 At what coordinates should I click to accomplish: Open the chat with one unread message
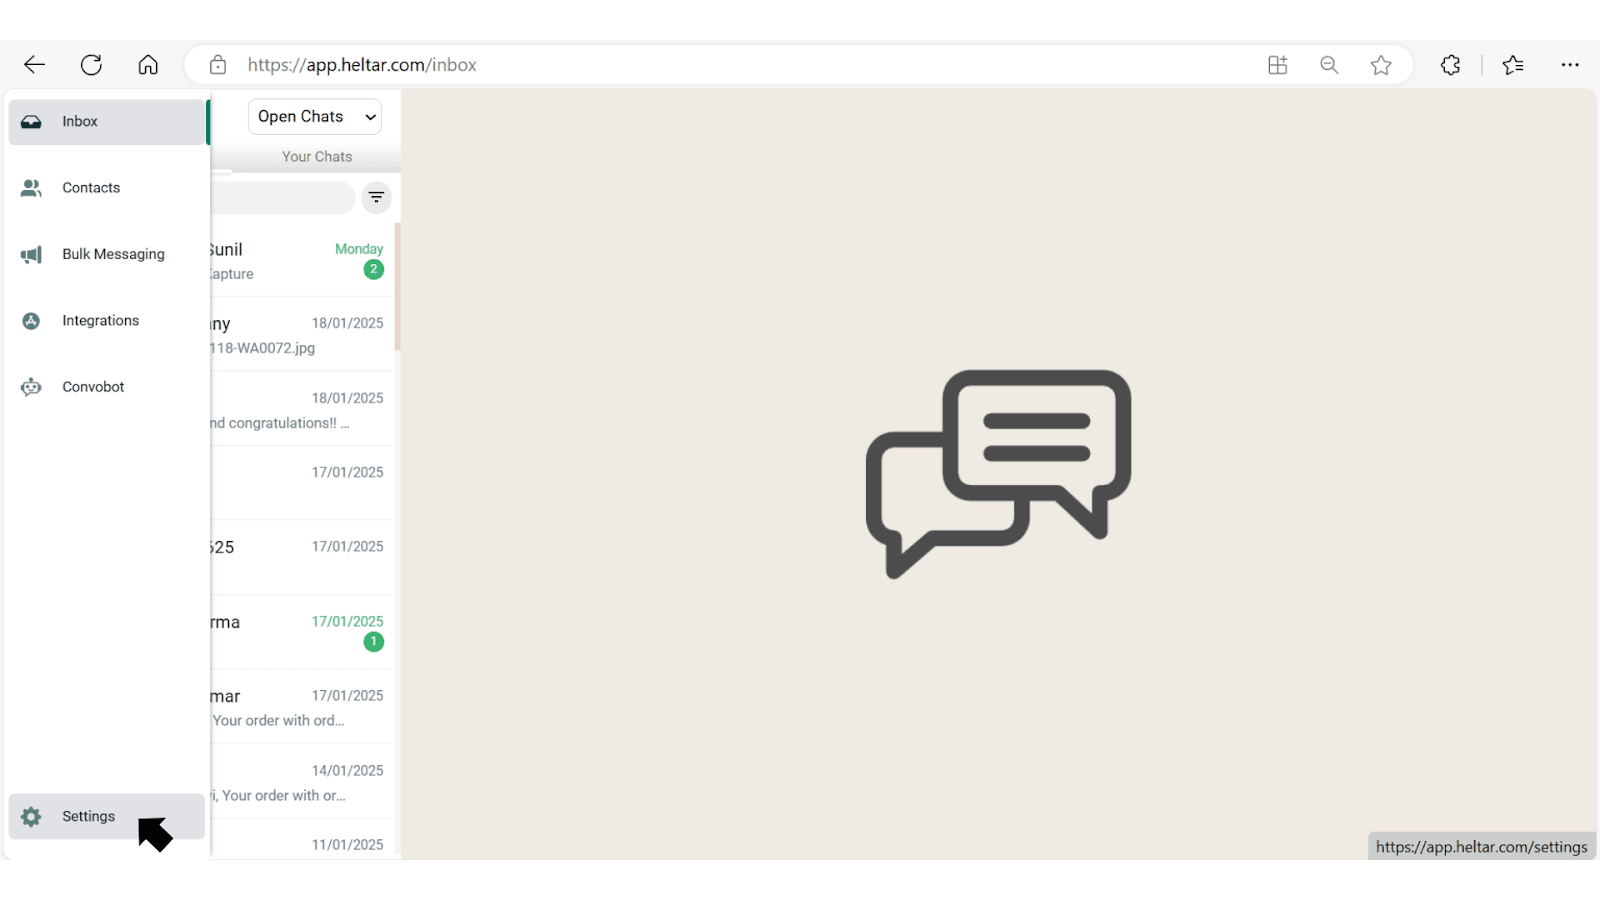click(x=300, y=632)
